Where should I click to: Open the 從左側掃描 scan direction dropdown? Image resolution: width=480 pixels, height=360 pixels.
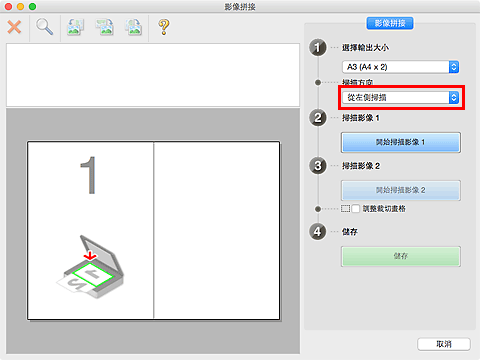(400, 97)
